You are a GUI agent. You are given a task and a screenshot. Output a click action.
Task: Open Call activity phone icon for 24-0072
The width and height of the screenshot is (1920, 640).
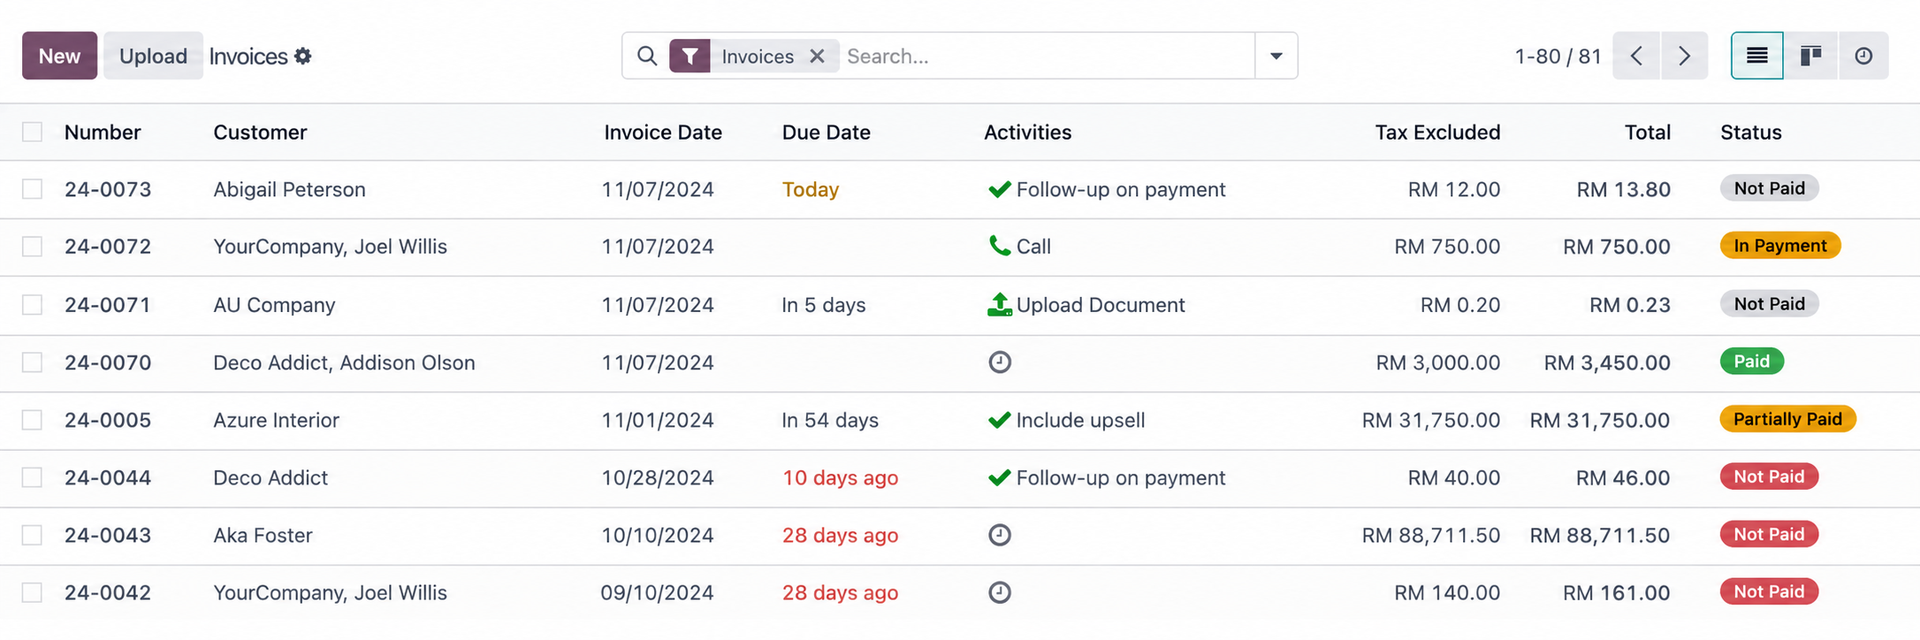(999, 246)
